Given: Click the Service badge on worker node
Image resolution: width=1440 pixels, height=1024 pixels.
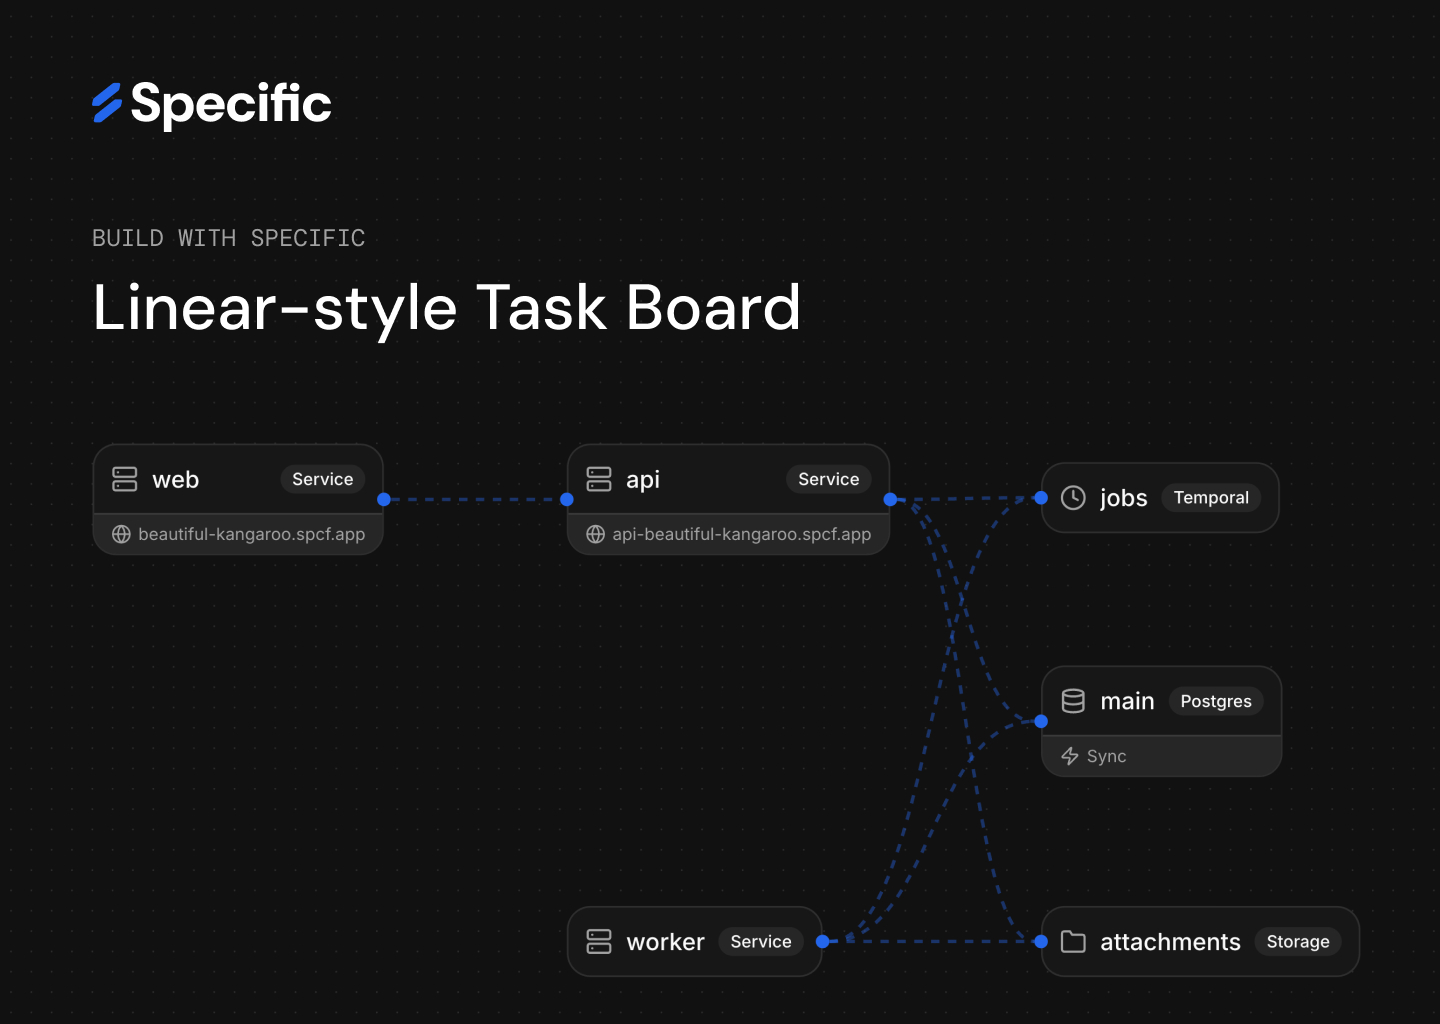Looking at the screenshot, I should (x=760, y=942).
